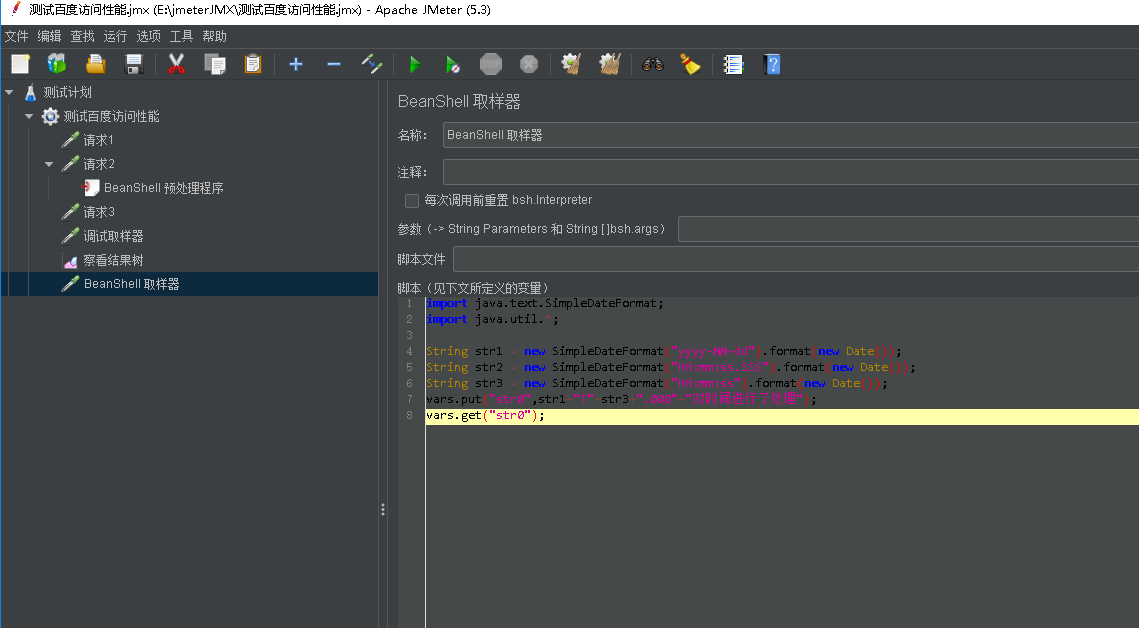Select 请求3 in the tree
Viewport: 1139px width, 628px height.
click(x=98, y=212)
